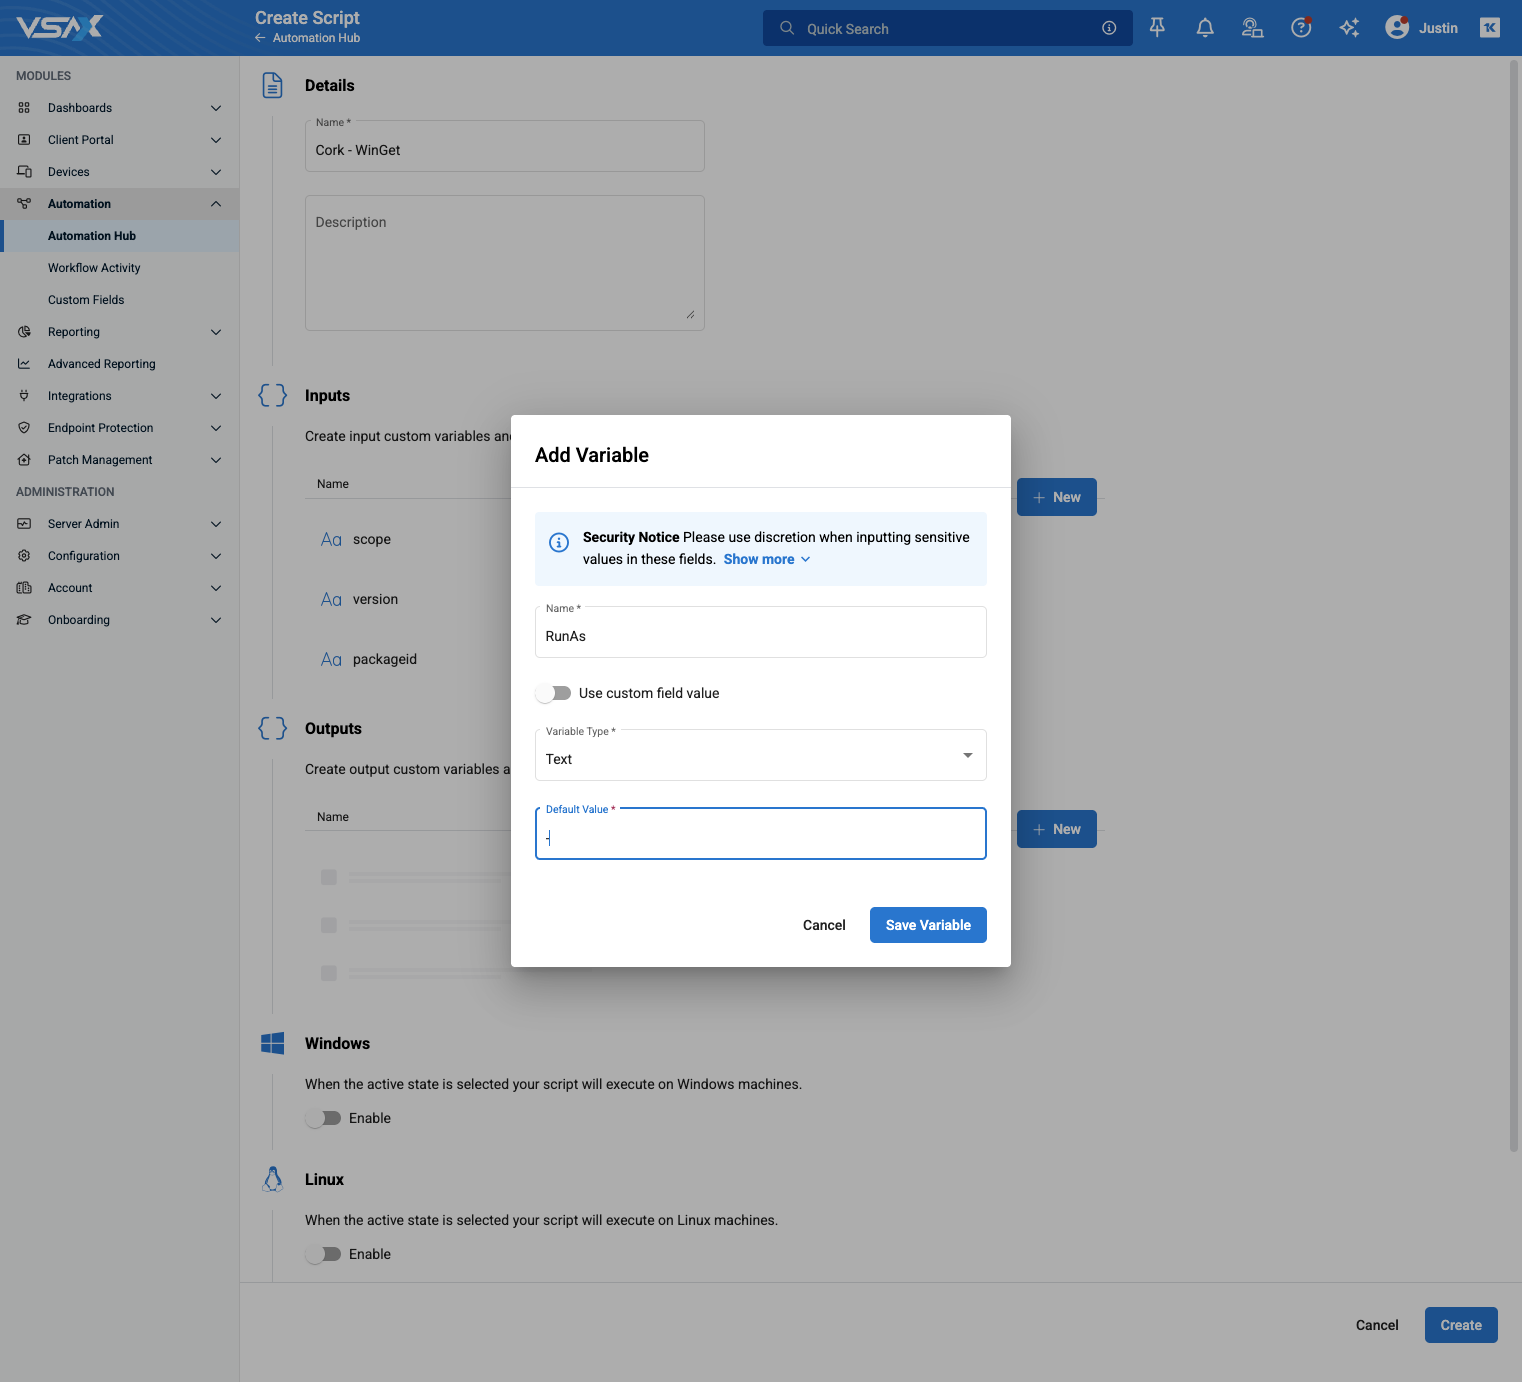Click the script Description textarea
Viewport: 1522px width, 1382px height.
click(x=505, y=263)
